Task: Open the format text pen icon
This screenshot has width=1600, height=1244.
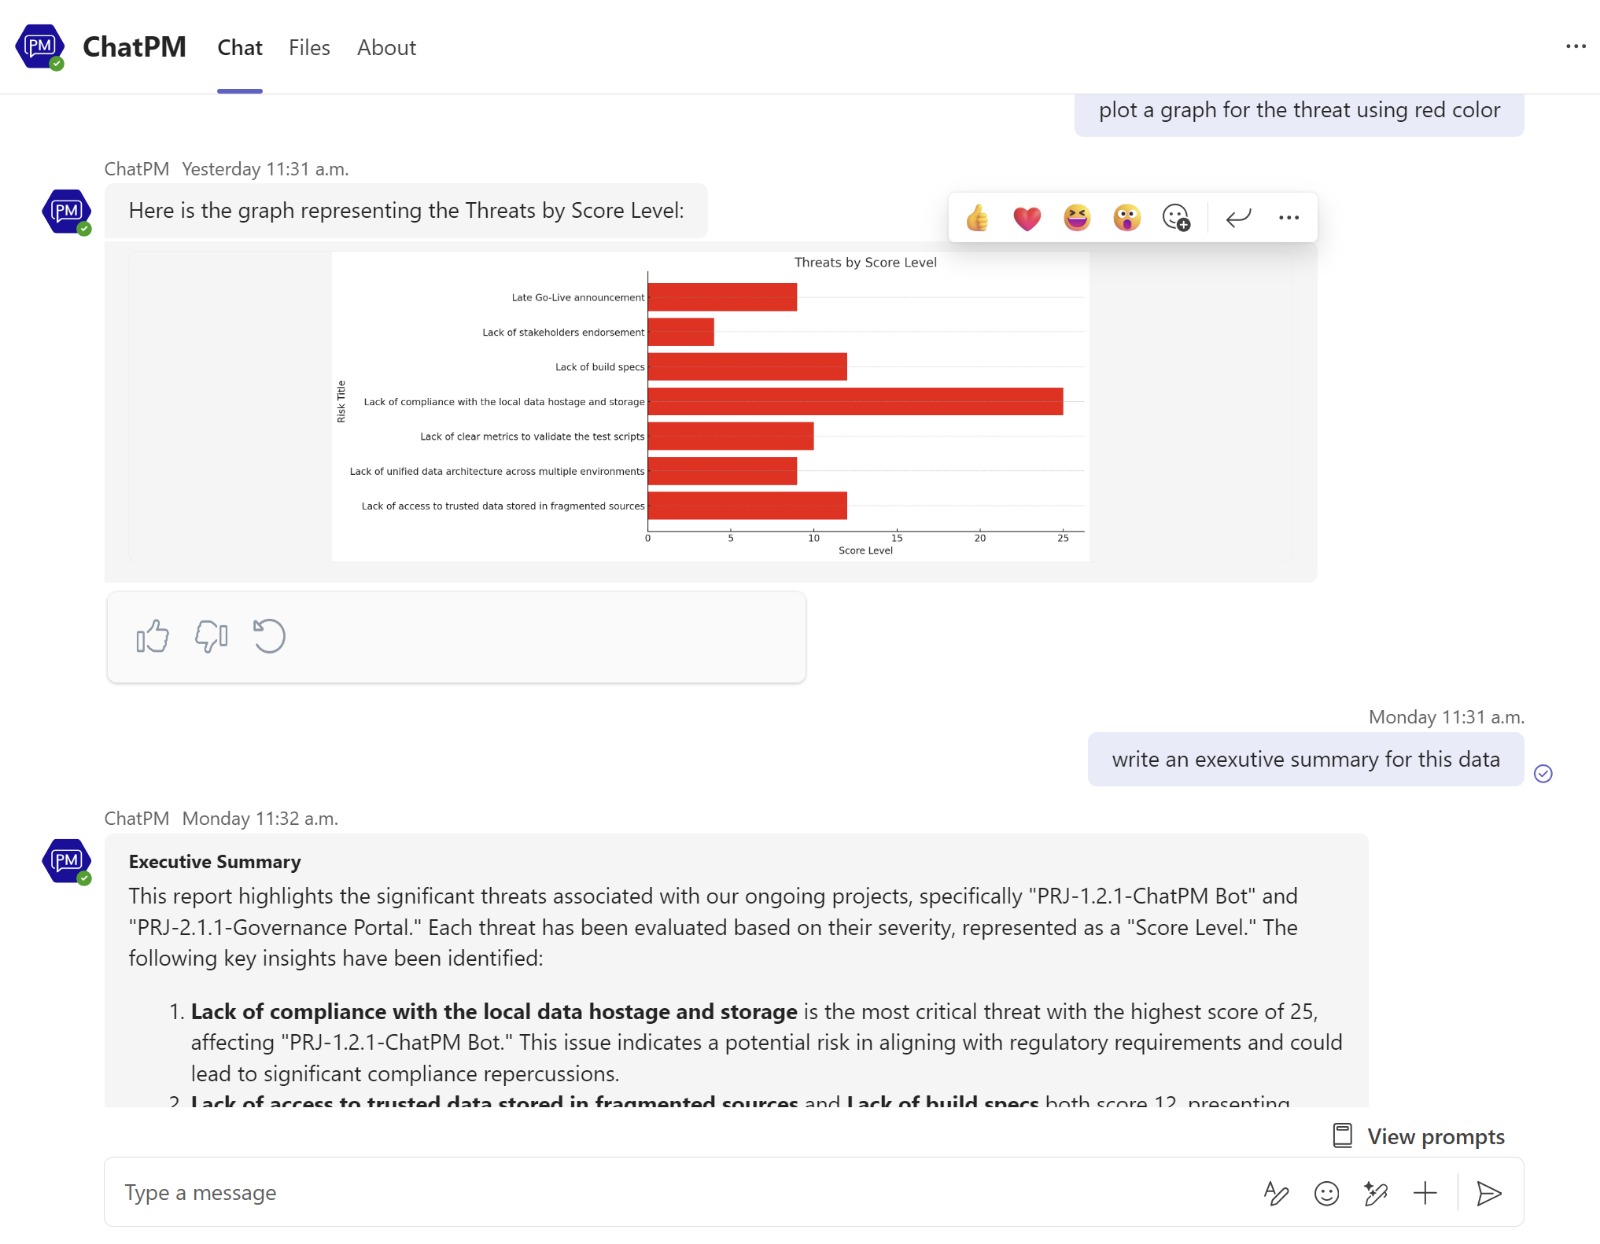Action: pyautogui.click(x=1276, y=1193)
